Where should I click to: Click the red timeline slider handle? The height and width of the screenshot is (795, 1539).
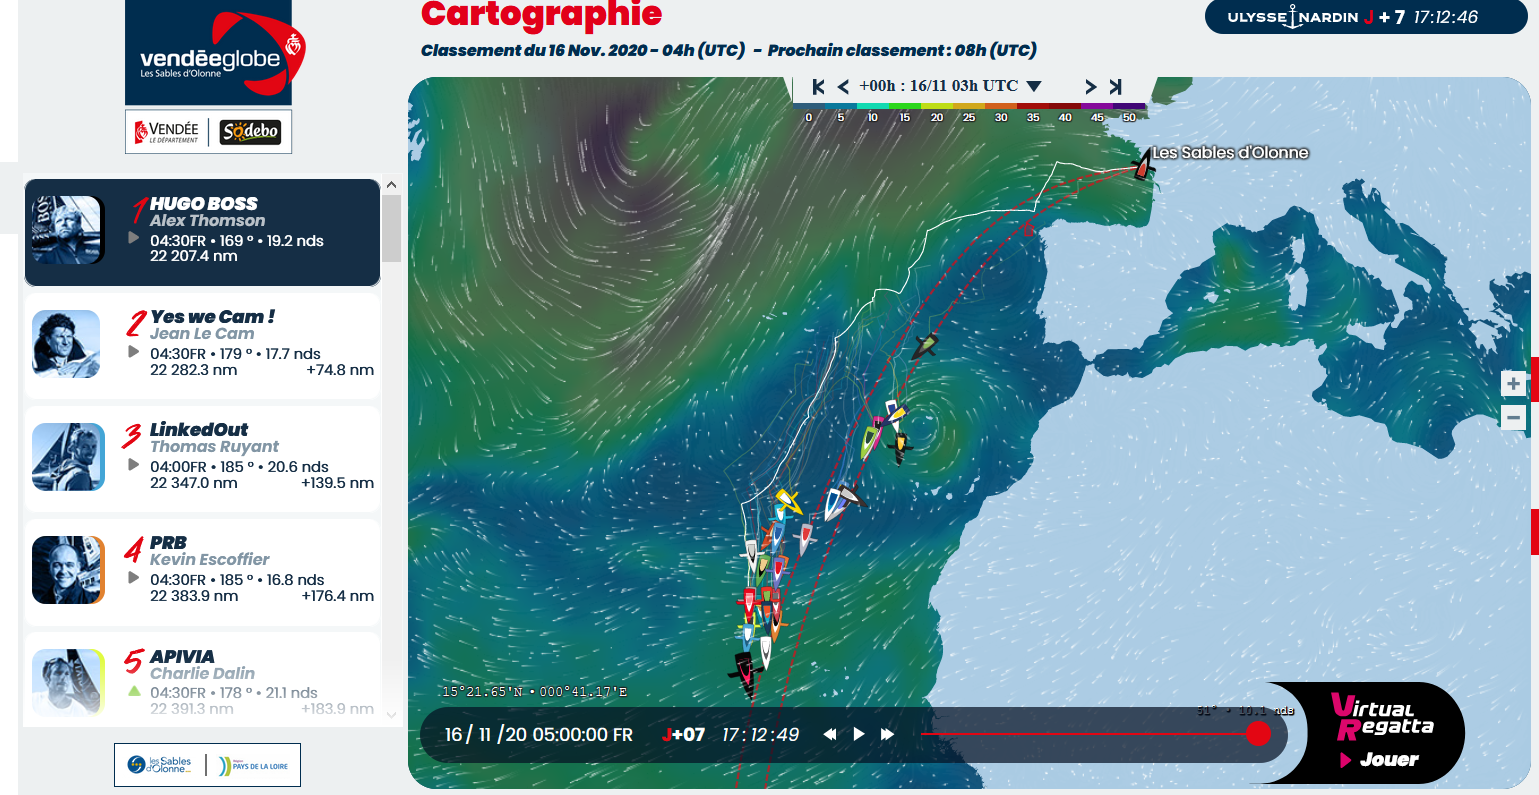(x=1258, y=734)
